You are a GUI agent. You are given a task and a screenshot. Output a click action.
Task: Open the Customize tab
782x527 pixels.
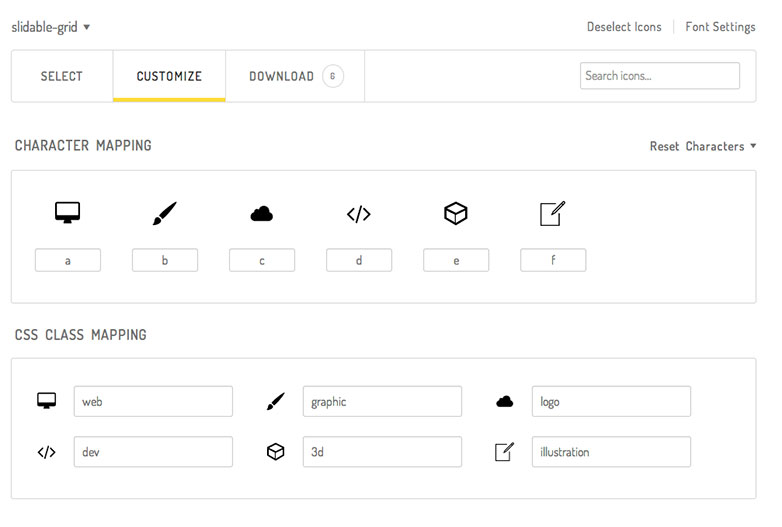(169, 76)
